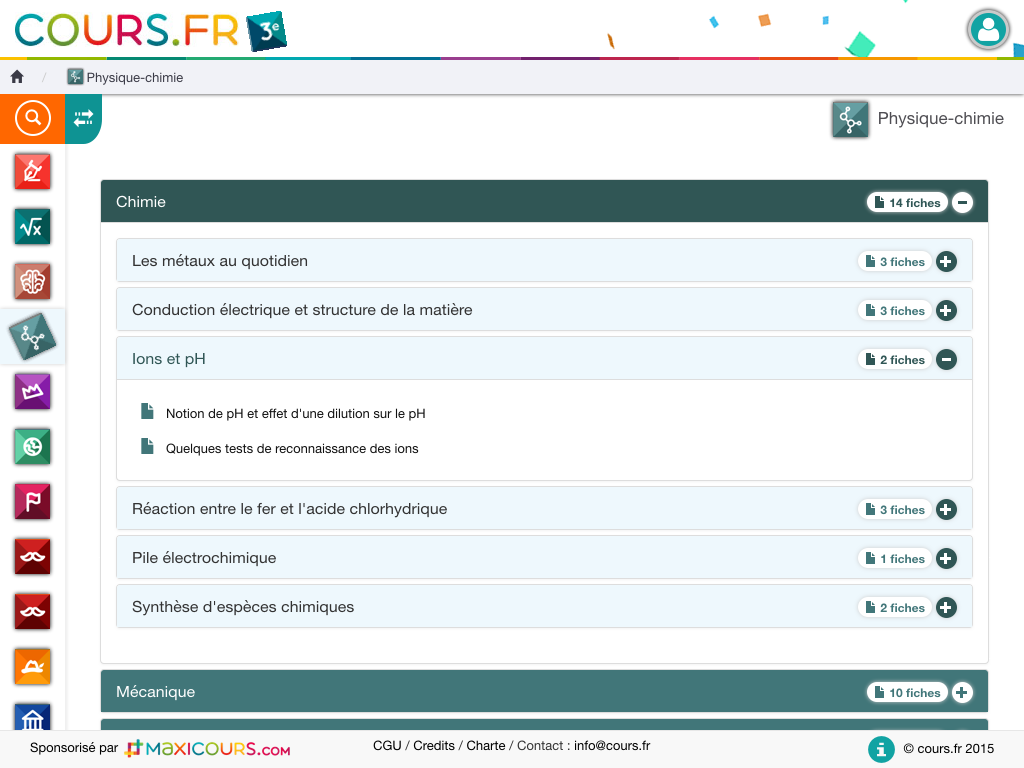The height and width of the screenshot is (768, 1024).
Task: Click 3 fiches badge for Les métaux
Action: [895, 261]
